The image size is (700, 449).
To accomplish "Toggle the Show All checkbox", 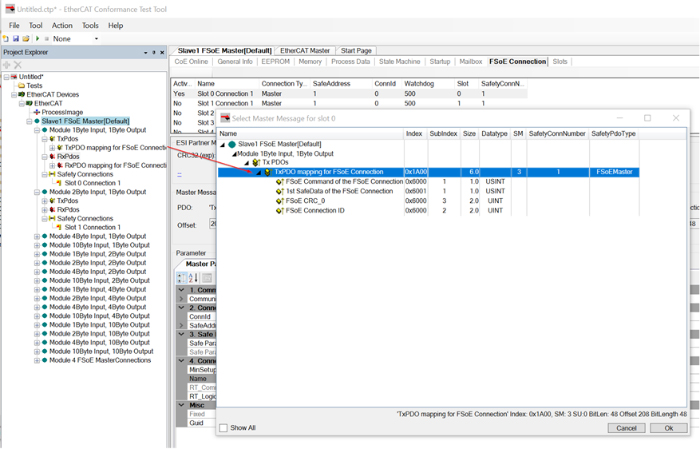I will [x=224, y=428].
